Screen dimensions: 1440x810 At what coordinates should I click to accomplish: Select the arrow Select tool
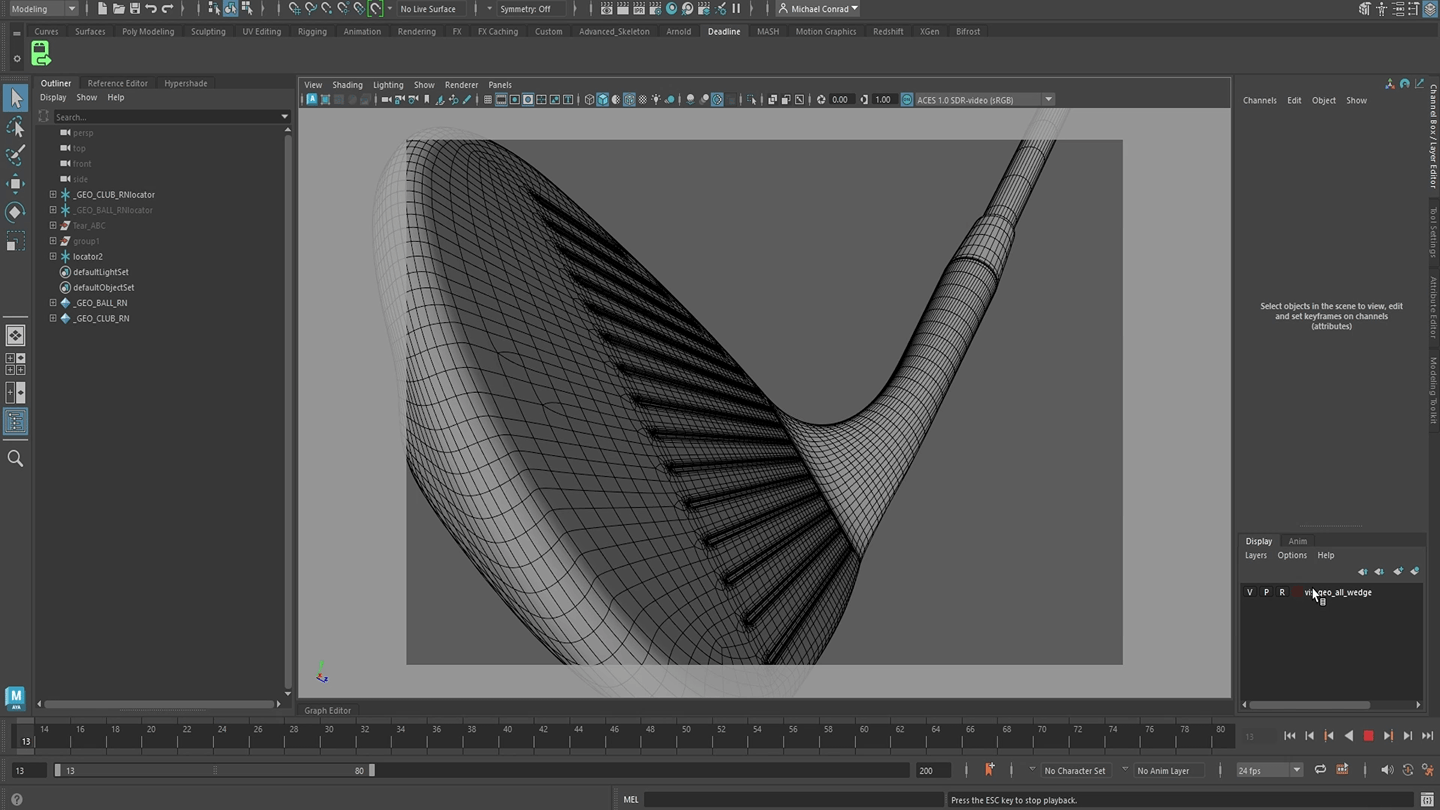tap(16, 98)
